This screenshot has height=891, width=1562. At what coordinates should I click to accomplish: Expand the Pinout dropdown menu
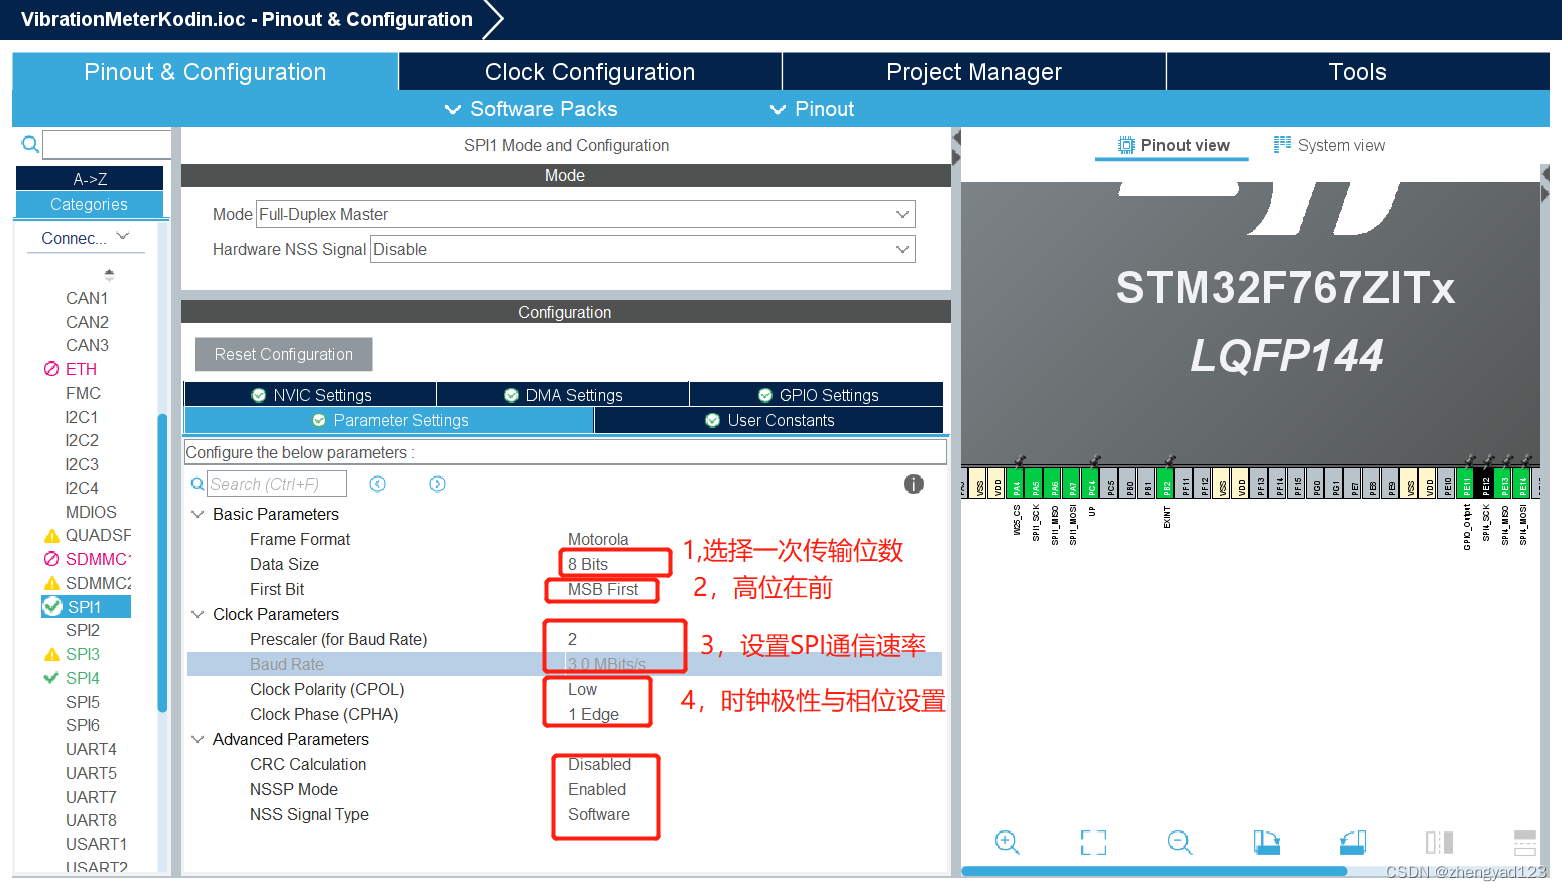click(812, 109)
